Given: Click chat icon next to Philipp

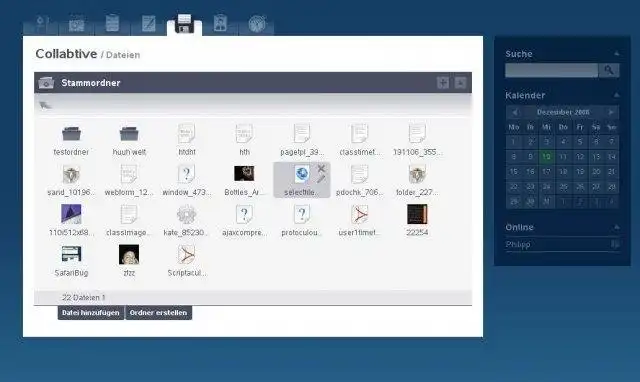Looking at the screenshot, I should [x=615, y=244].
